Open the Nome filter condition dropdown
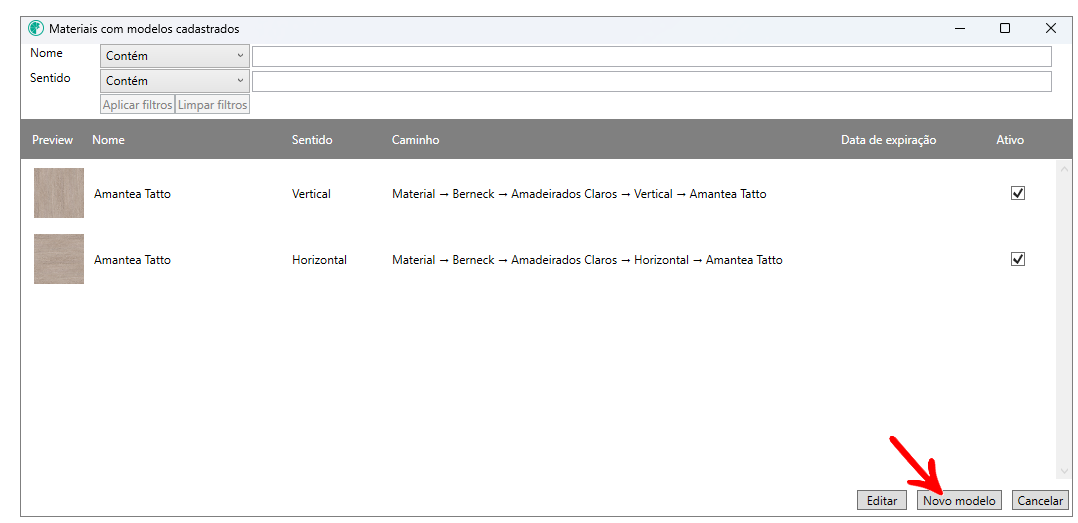The height and width of the screenshot is (523, 1078). (x=175, y=56)
